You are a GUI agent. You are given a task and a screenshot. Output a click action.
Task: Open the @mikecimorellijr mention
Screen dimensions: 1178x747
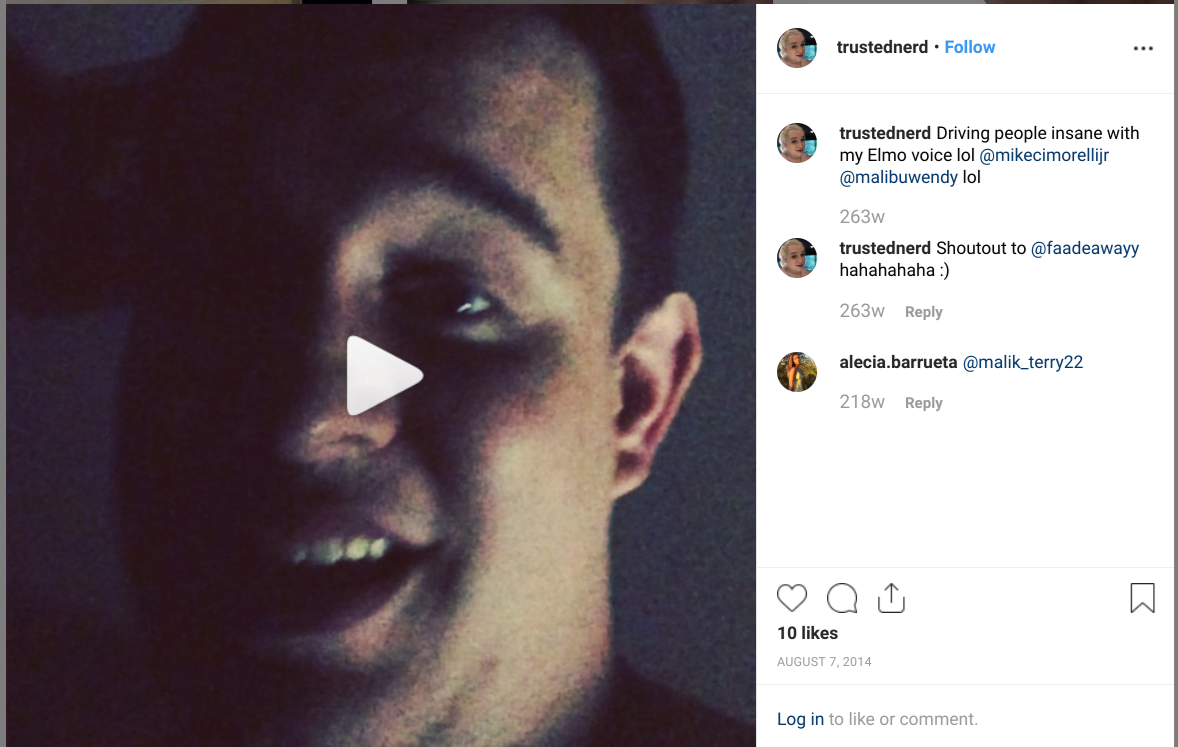pyautogui.click(x=1044, y=156)
